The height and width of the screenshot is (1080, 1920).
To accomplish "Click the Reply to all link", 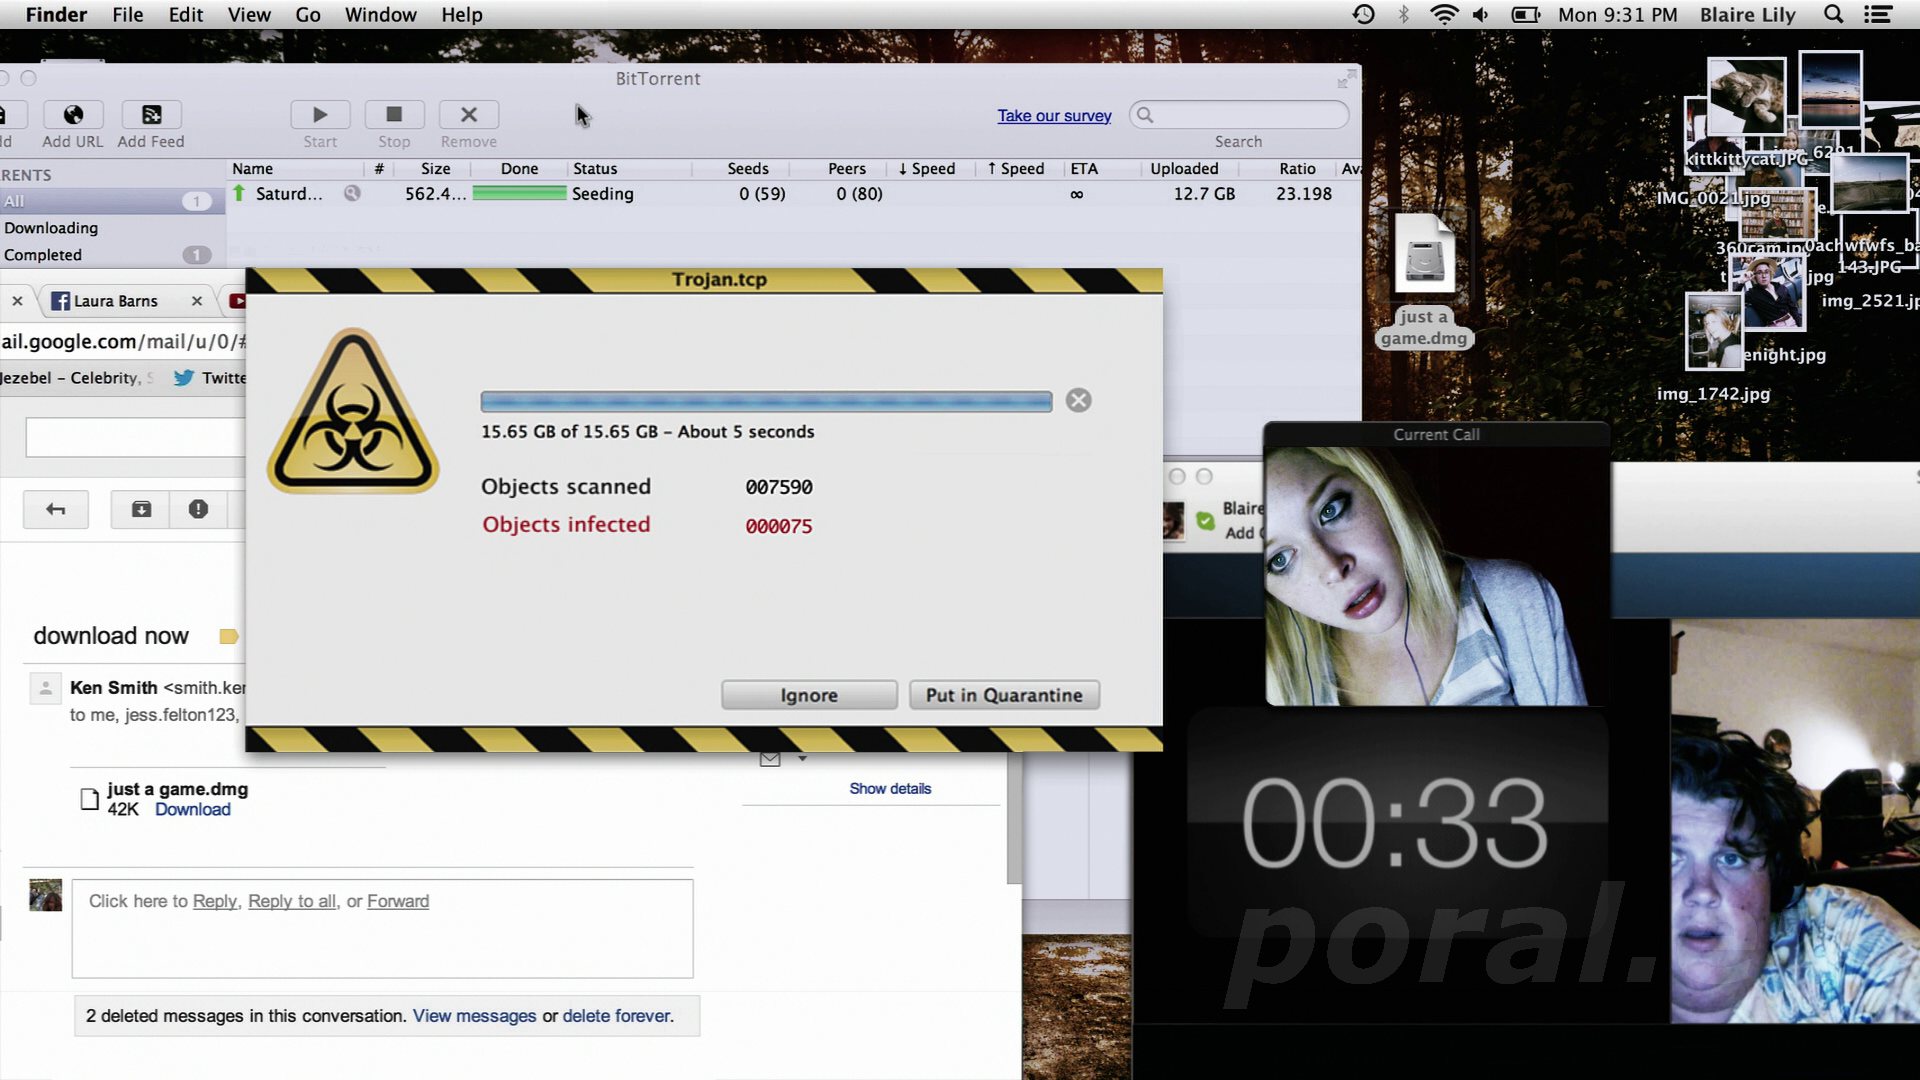I will tap(292, 901).
